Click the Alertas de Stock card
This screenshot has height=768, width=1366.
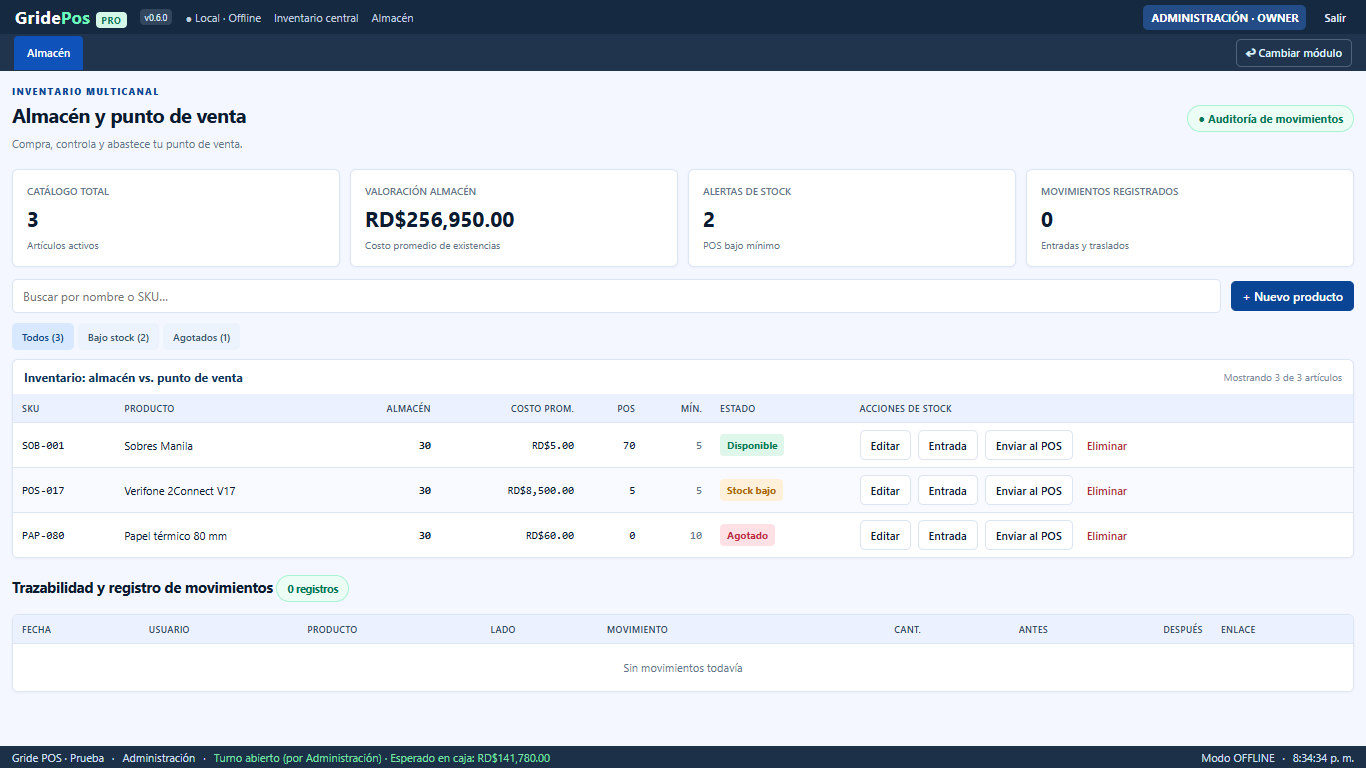(x=852, y=218)
